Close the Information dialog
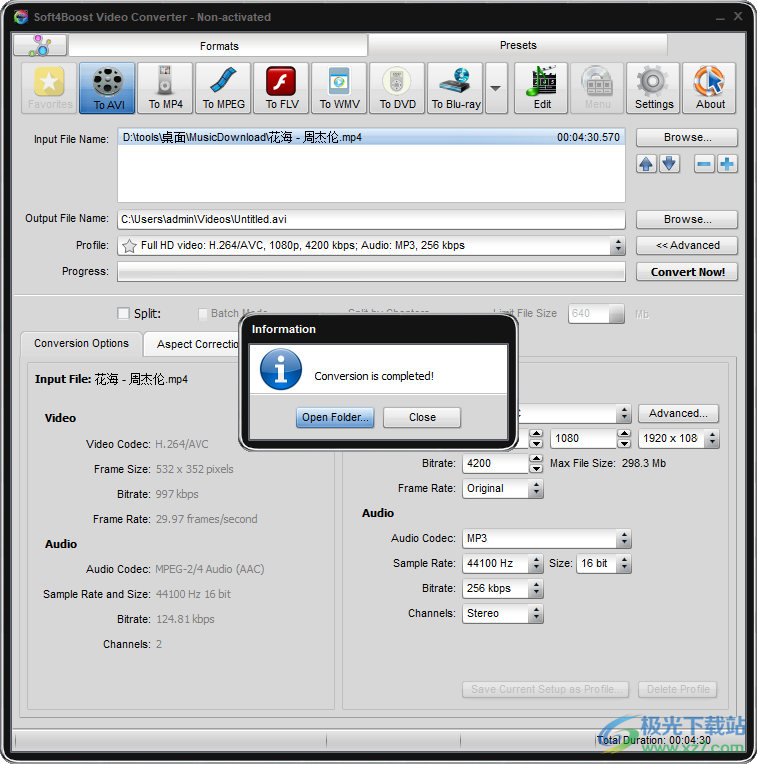 coord(422,418)
